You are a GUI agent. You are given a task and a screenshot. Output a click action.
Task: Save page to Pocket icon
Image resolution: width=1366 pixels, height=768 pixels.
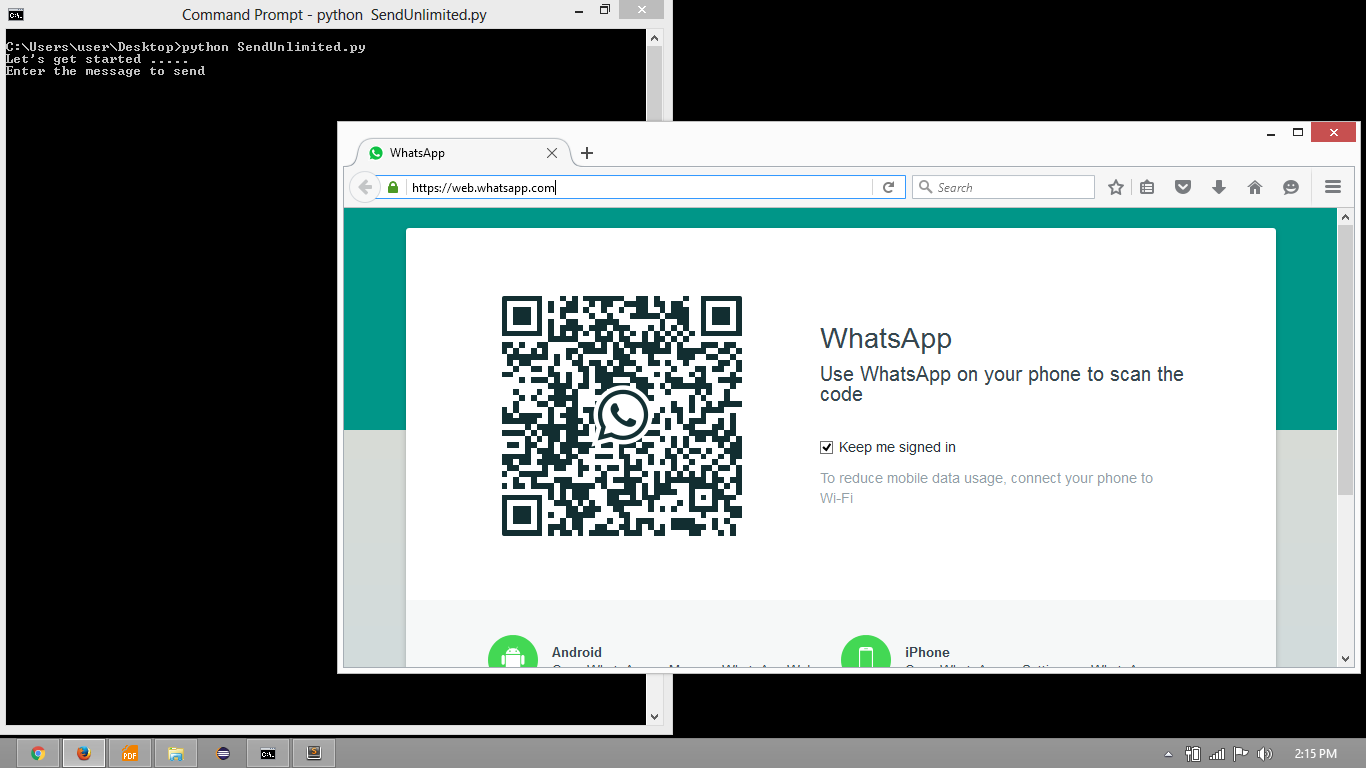tap(1183, 187)
